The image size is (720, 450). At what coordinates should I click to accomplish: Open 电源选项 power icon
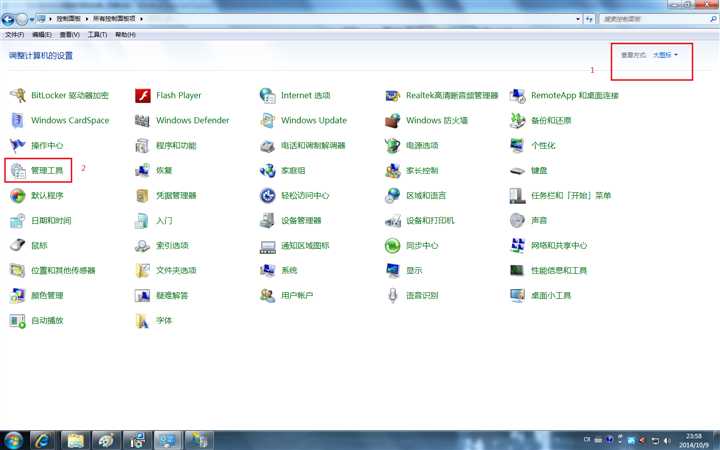pos(393,146)
